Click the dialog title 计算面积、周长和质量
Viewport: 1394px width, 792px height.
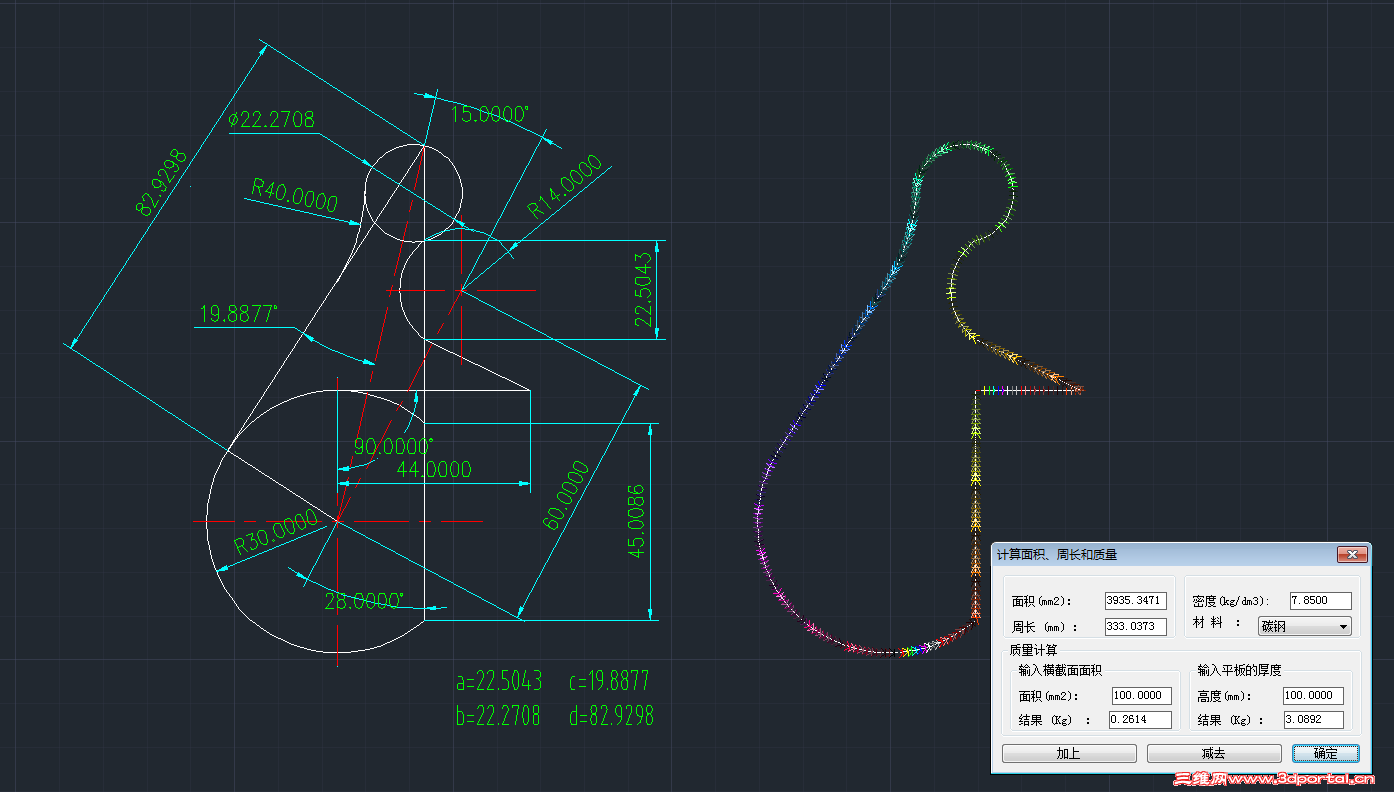point(1057,554)
